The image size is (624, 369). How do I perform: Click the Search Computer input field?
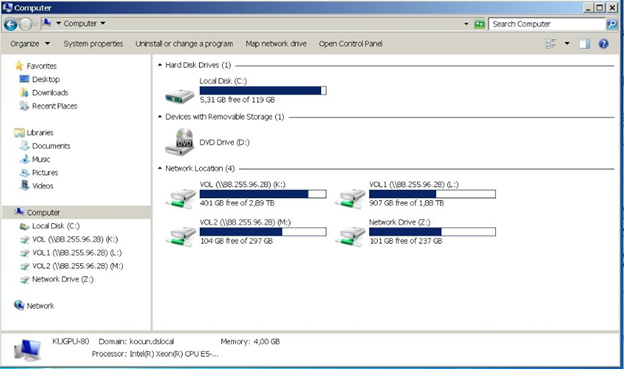(547, 24)
